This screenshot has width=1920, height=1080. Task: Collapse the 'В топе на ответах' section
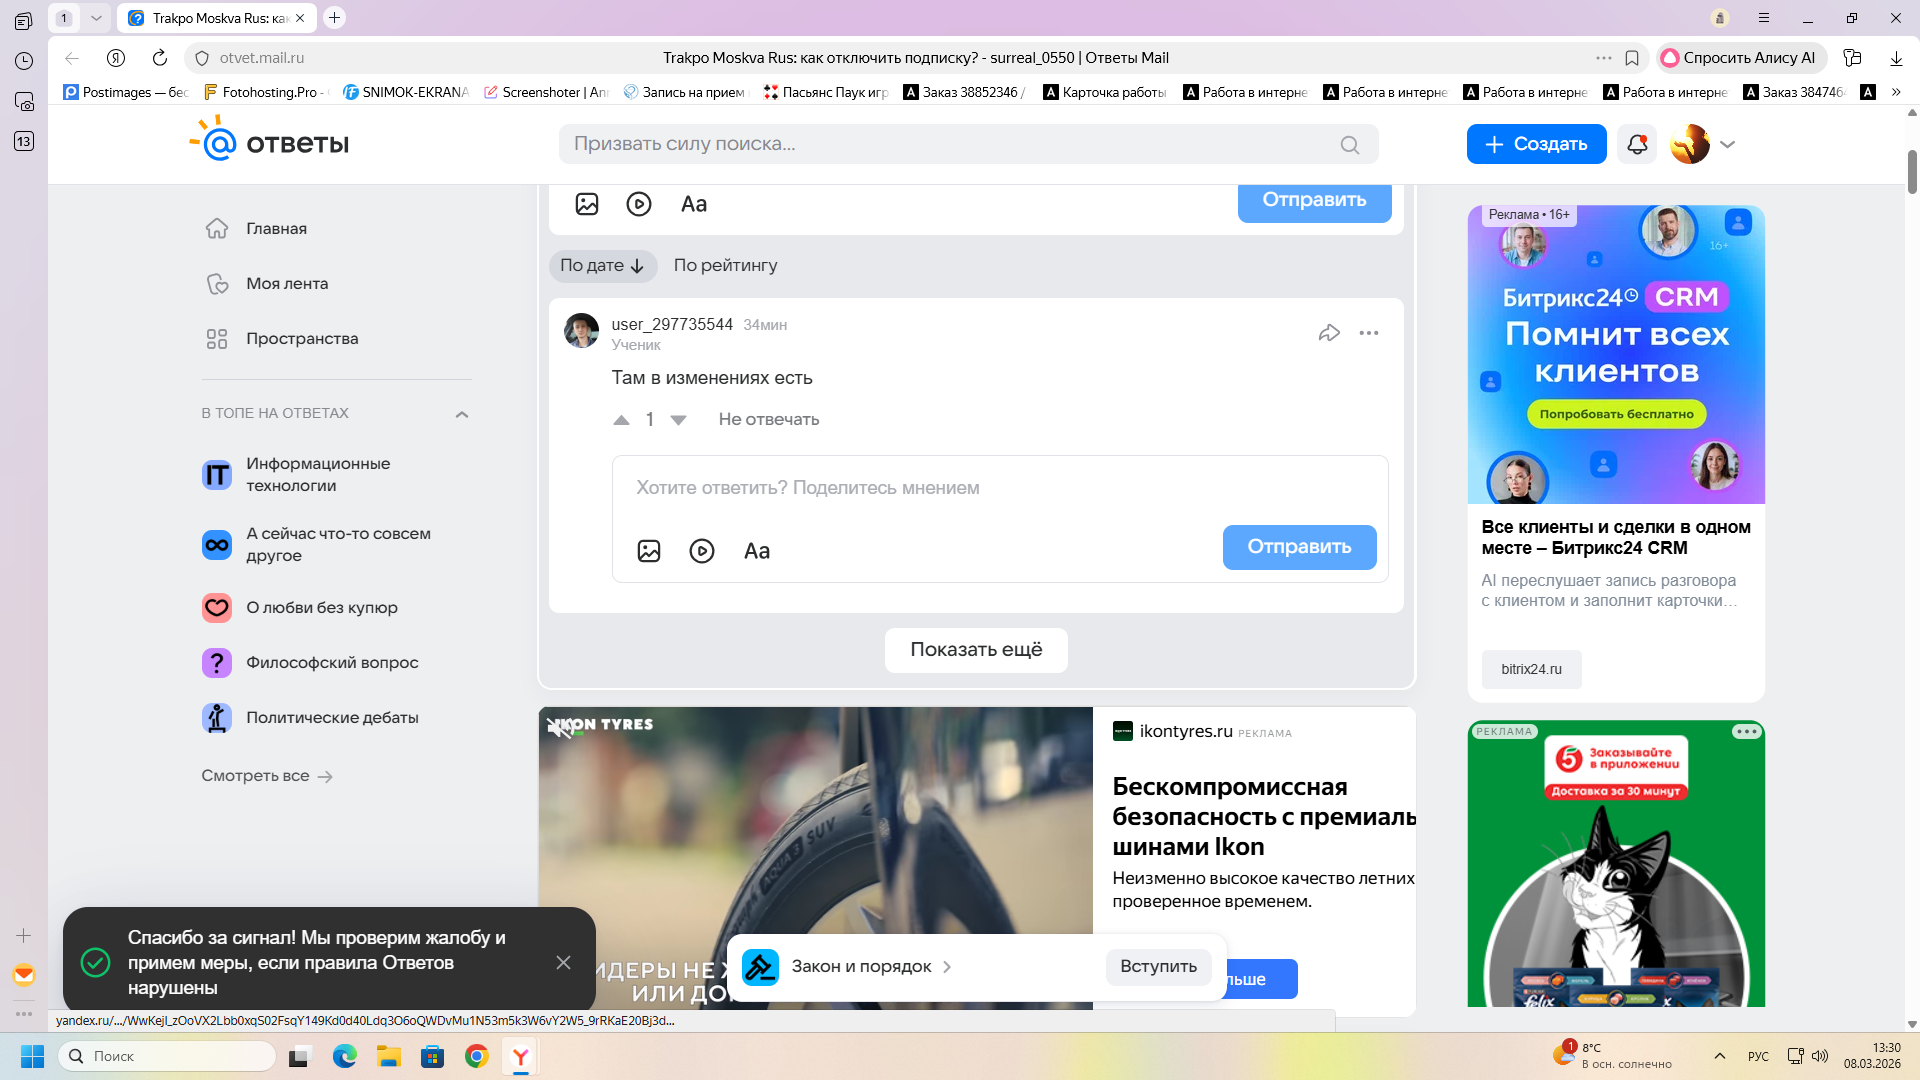(462, 414)
